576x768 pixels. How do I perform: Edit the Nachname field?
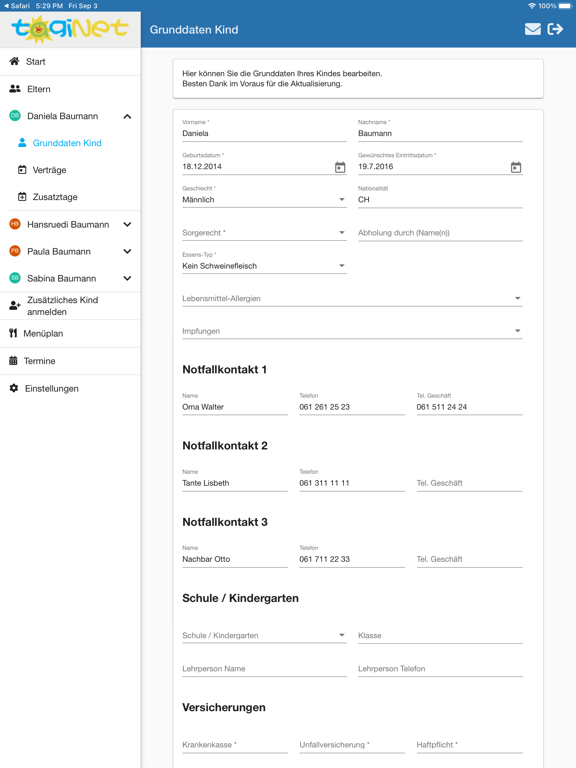pyautogui.click(x=440, y=133)
